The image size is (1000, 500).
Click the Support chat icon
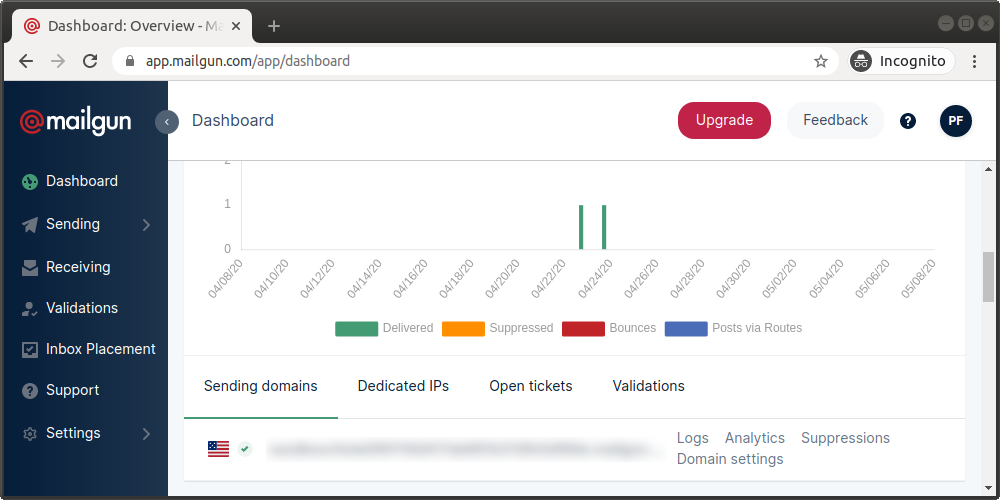click(x=30, y=391)
